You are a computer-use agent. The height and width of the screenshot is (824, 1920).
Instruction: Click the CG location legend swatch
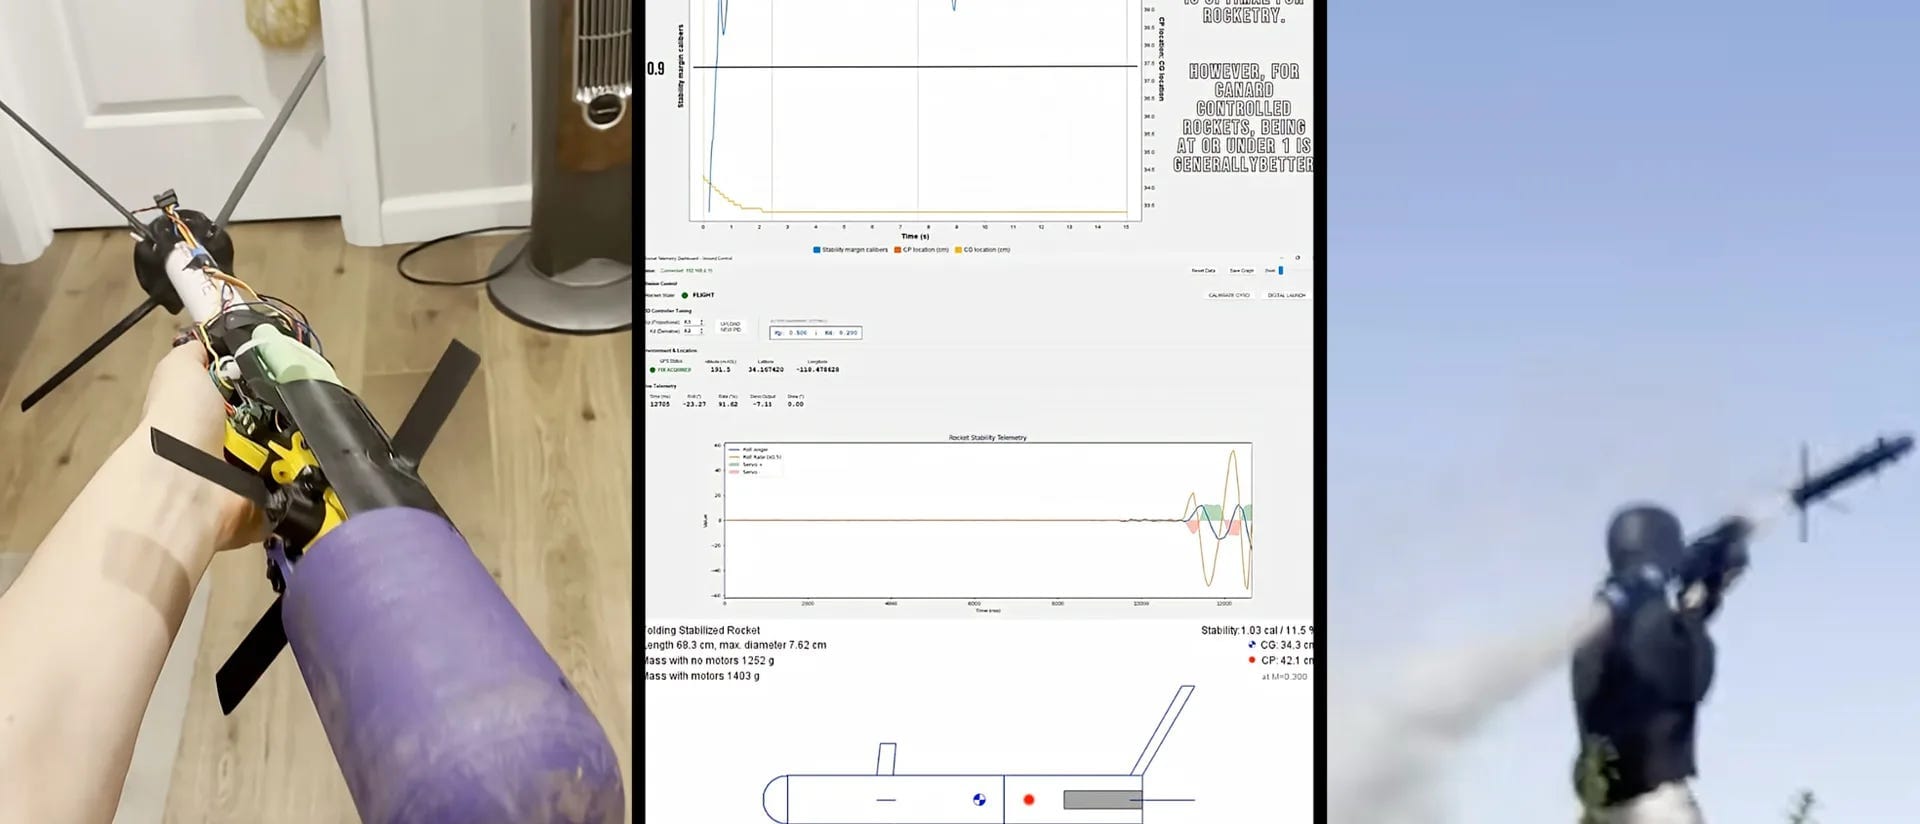pos(959,250)
